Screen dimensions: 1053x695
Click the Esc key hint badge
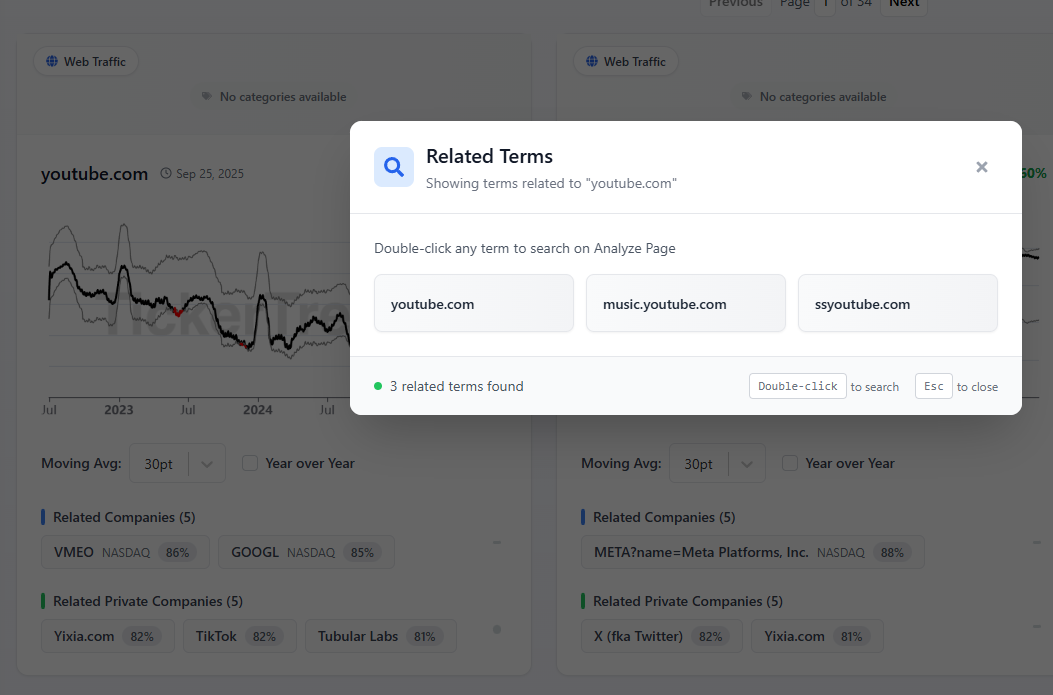(933, 386)
